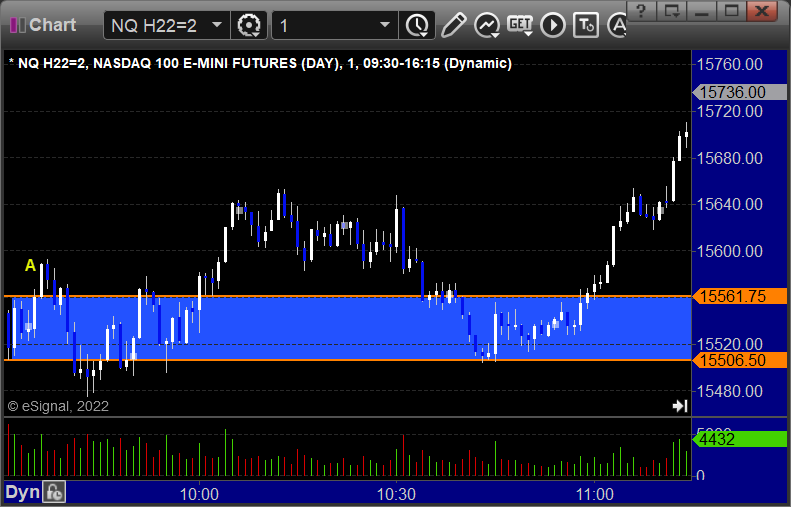Click the 10:00 time axis label
This screenshot has height=507, width=791.
[x=199, y=494]
